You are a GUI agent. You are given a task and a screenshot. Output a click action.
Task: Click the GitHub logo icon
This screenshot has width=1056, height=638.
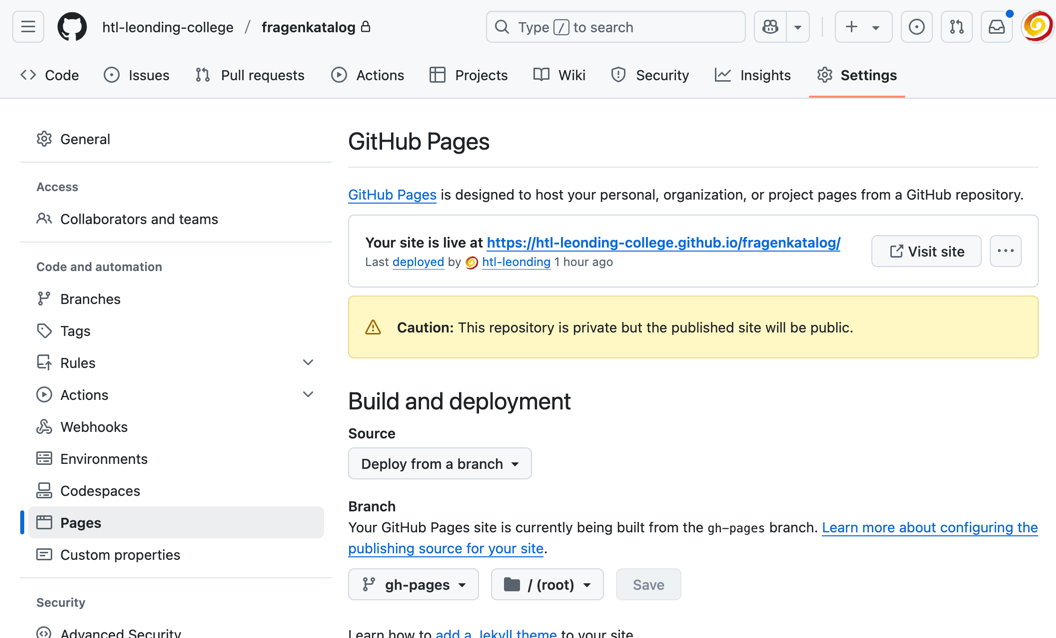point(72,27)
